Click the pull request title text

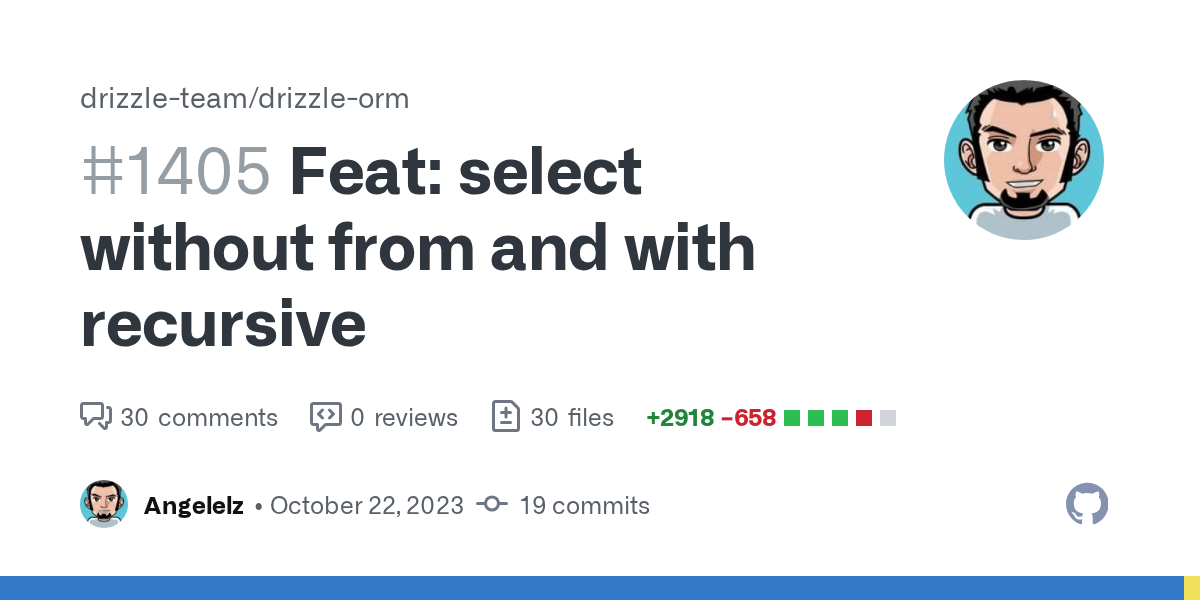(x=418, y=248)
